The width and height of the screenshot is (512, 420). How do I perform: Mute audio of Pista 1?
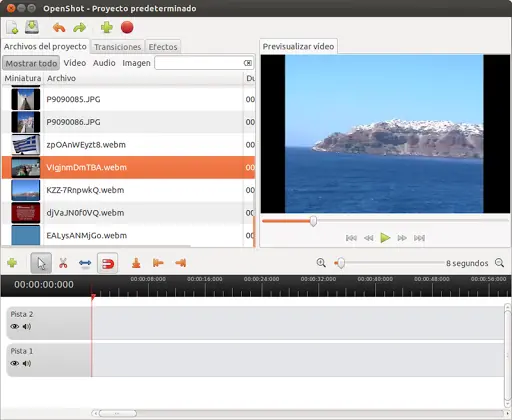click(27, 363)
